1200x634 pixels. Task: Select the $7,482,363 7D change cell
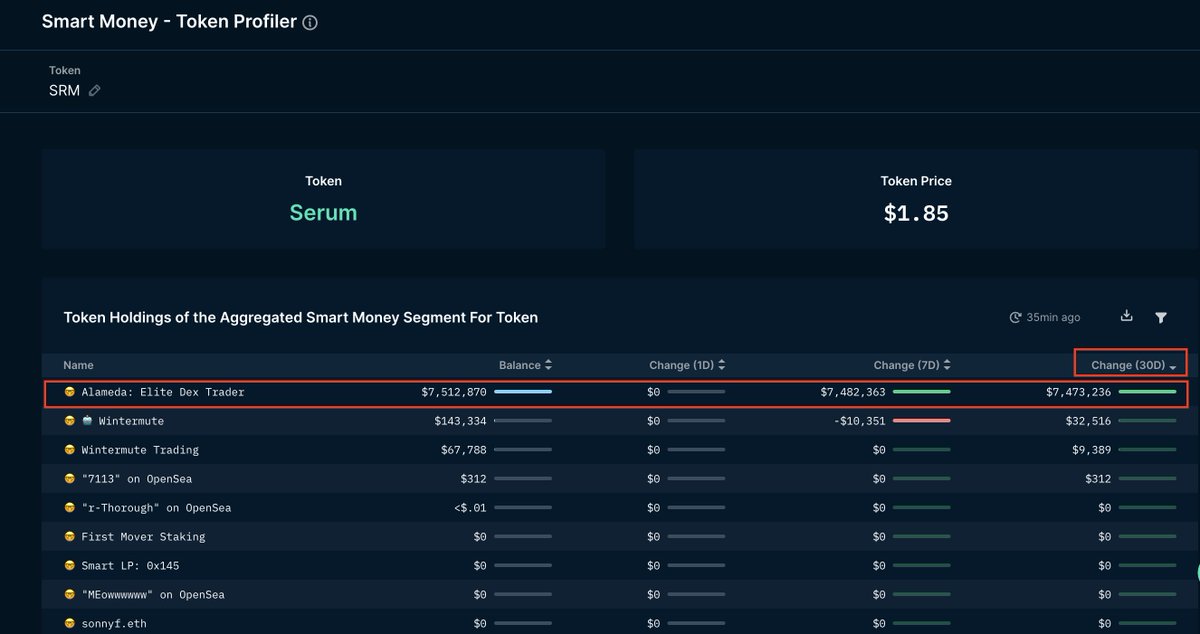point(852,393)
